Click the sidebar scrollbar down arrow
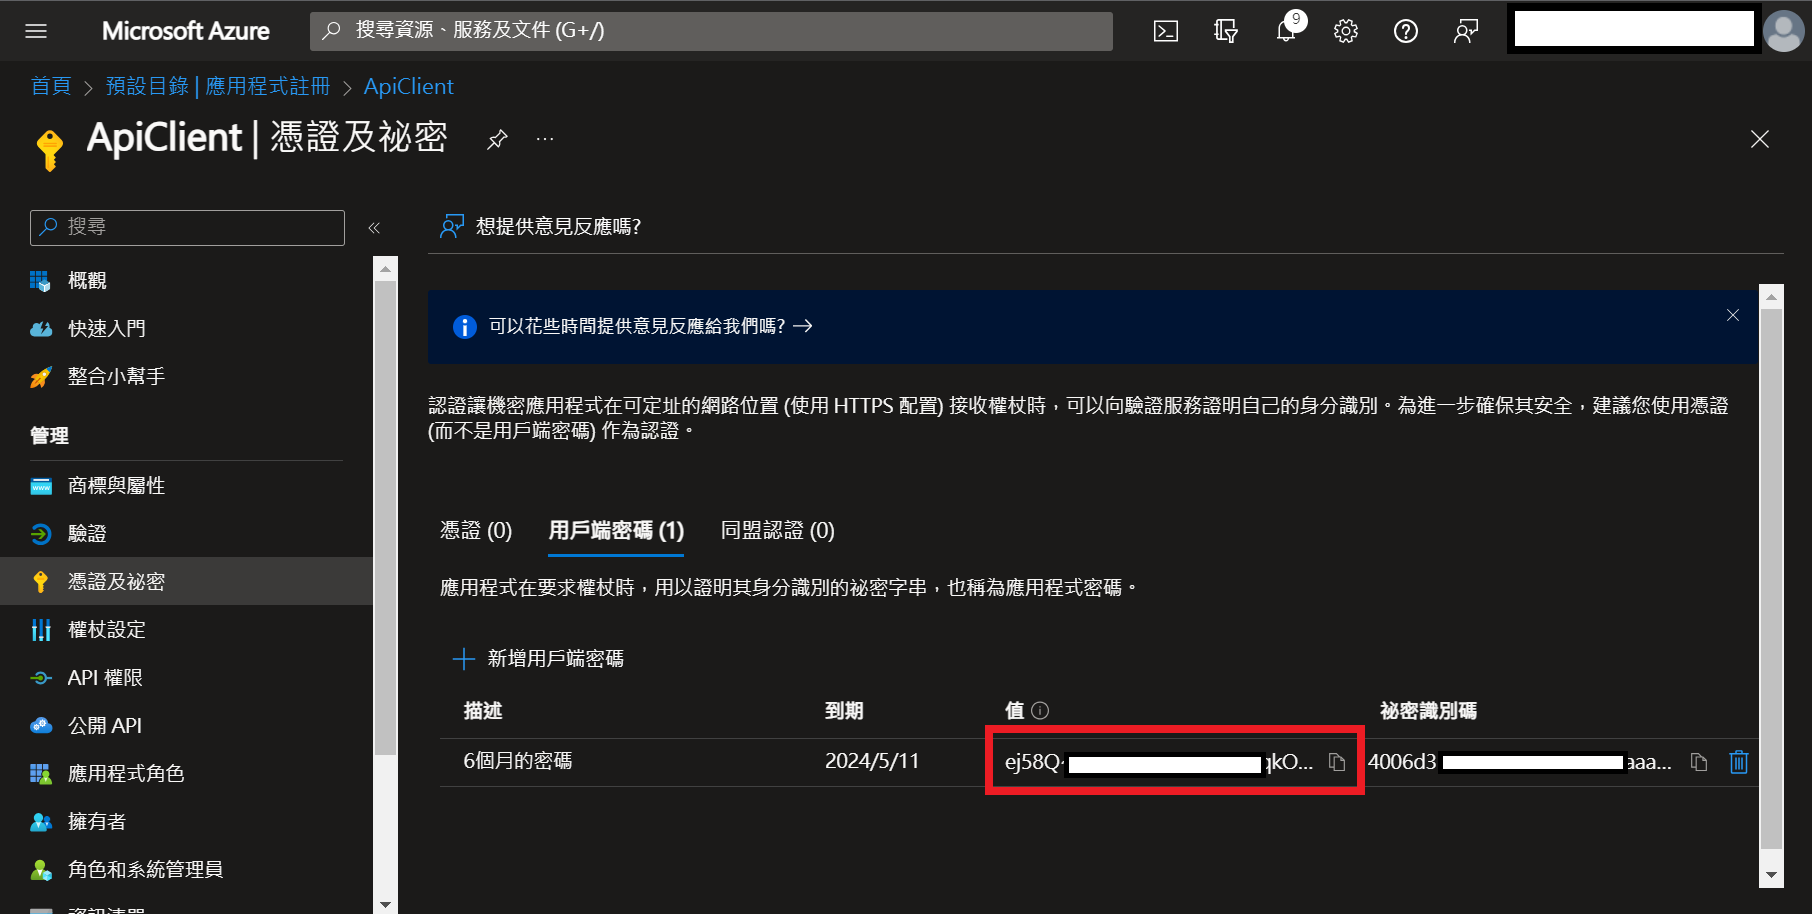The width and height of the screenshot is (1812, 914). (386, 903)
